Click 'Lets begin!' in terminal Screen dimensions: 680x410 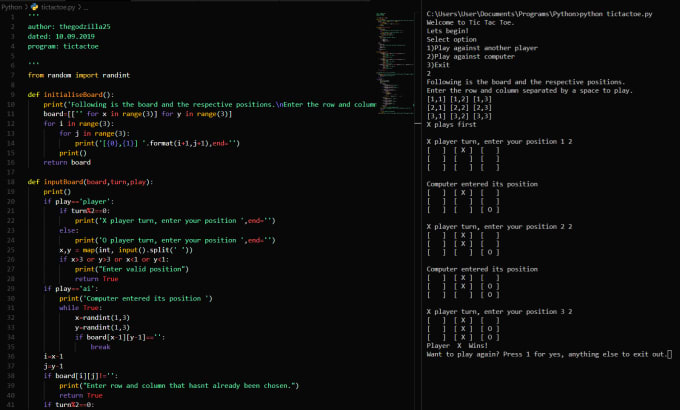[447, 31]
